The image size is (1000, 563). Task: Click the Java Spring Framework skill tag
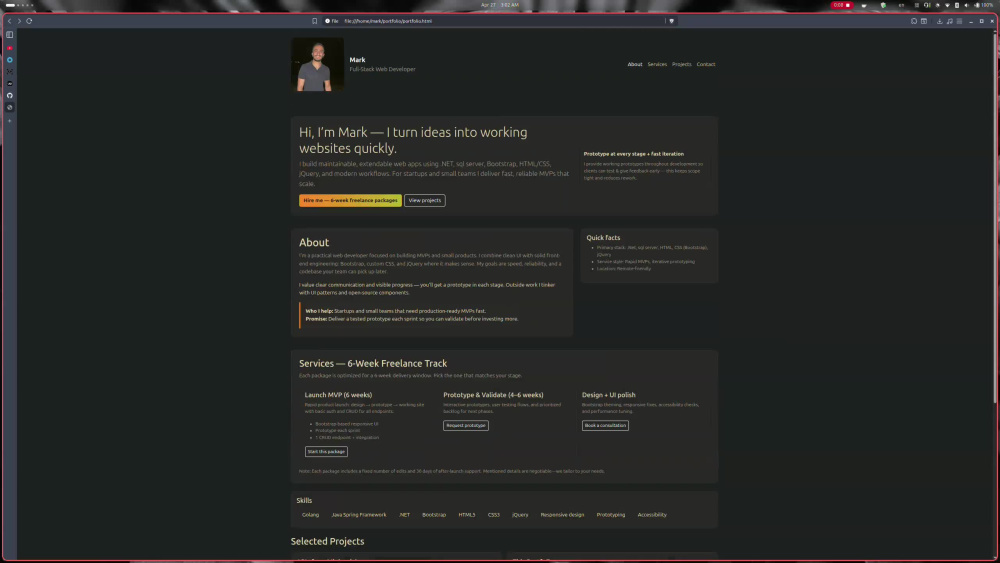358,515
